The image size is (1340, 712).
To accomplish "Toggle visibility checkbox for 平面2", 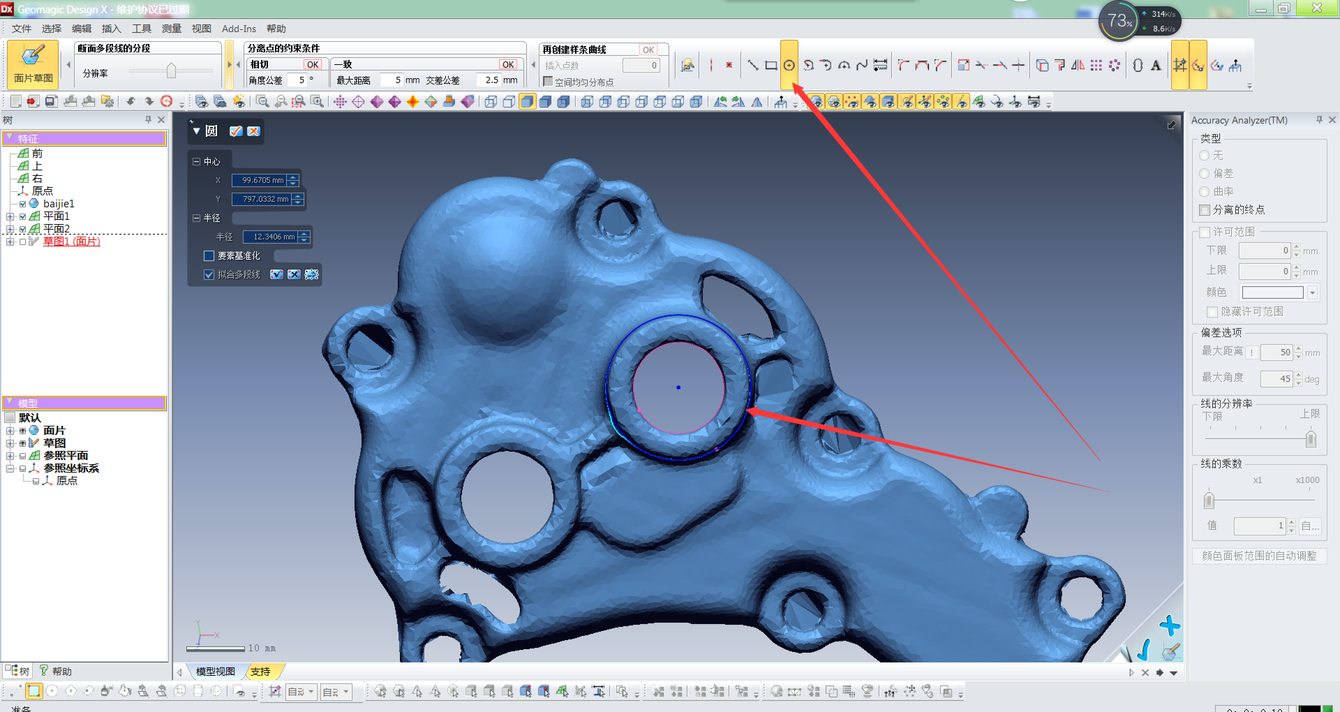I will coord(23,229).
